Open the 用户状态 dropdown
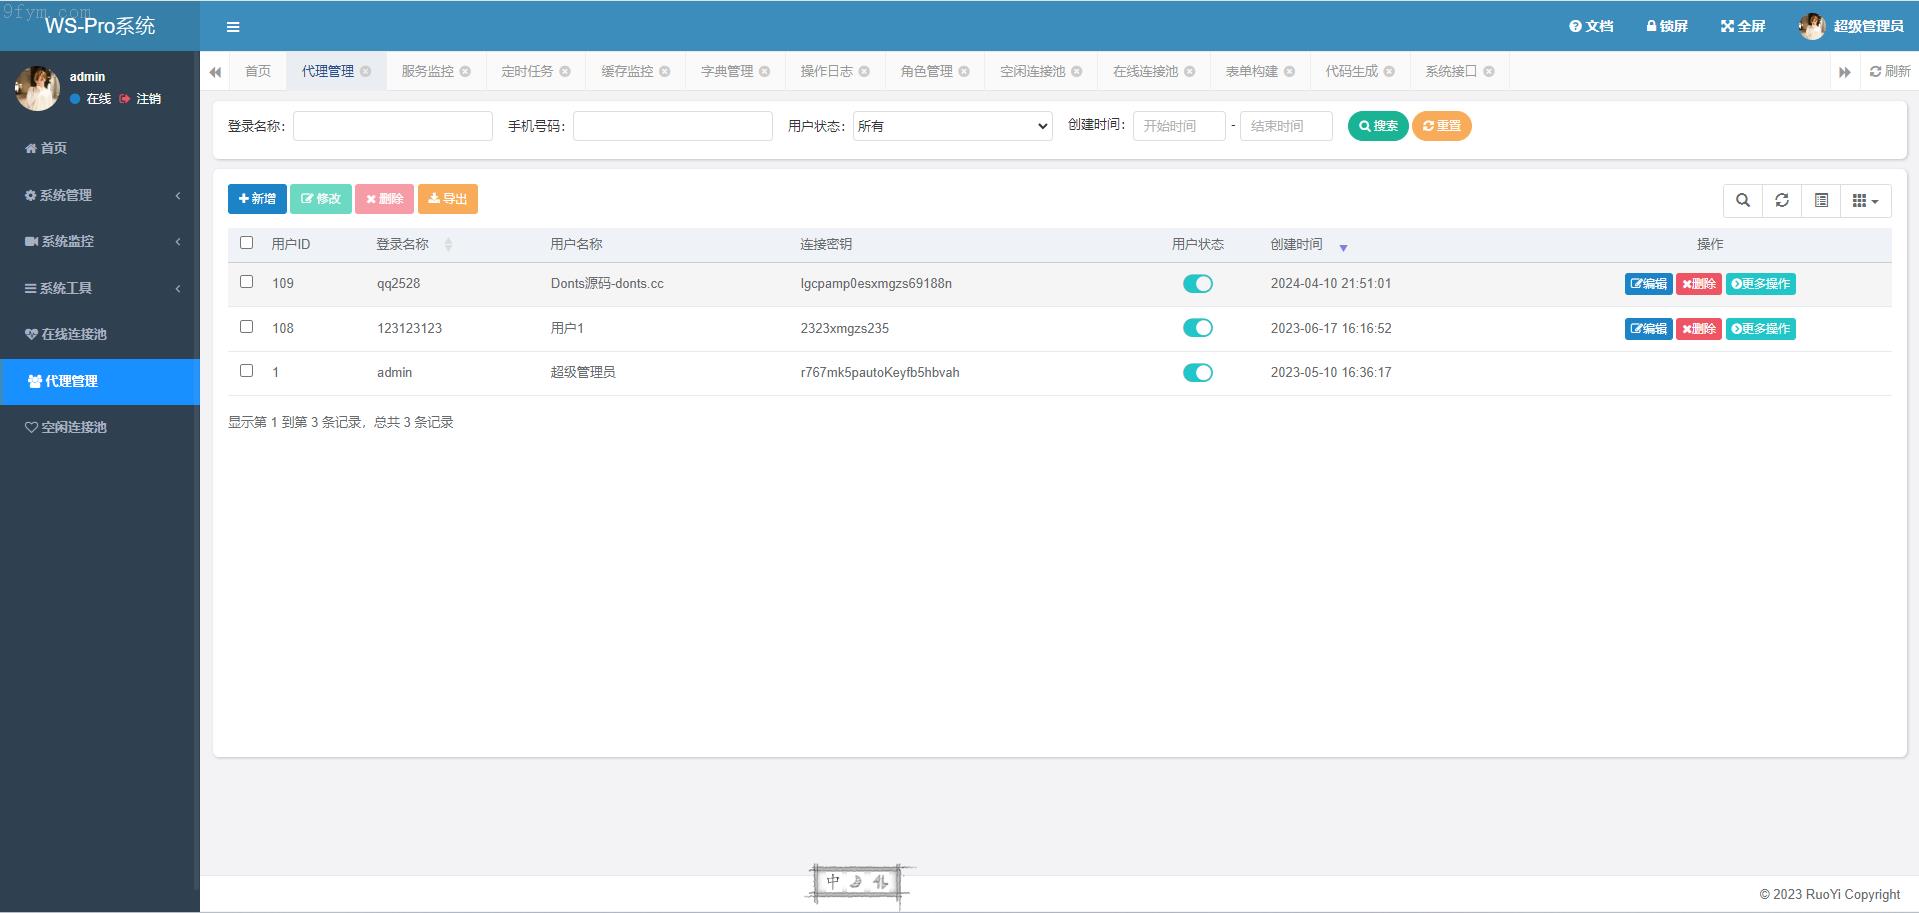 [952, 126]
